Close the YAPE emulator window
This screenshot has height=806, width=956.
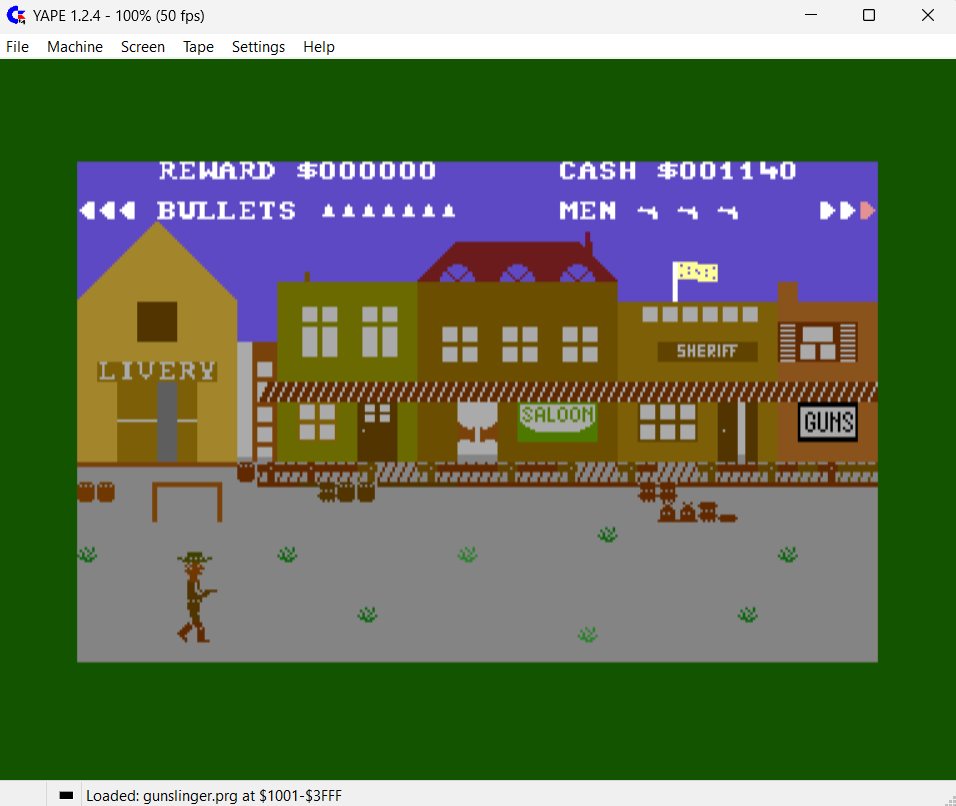pos(927,15)
